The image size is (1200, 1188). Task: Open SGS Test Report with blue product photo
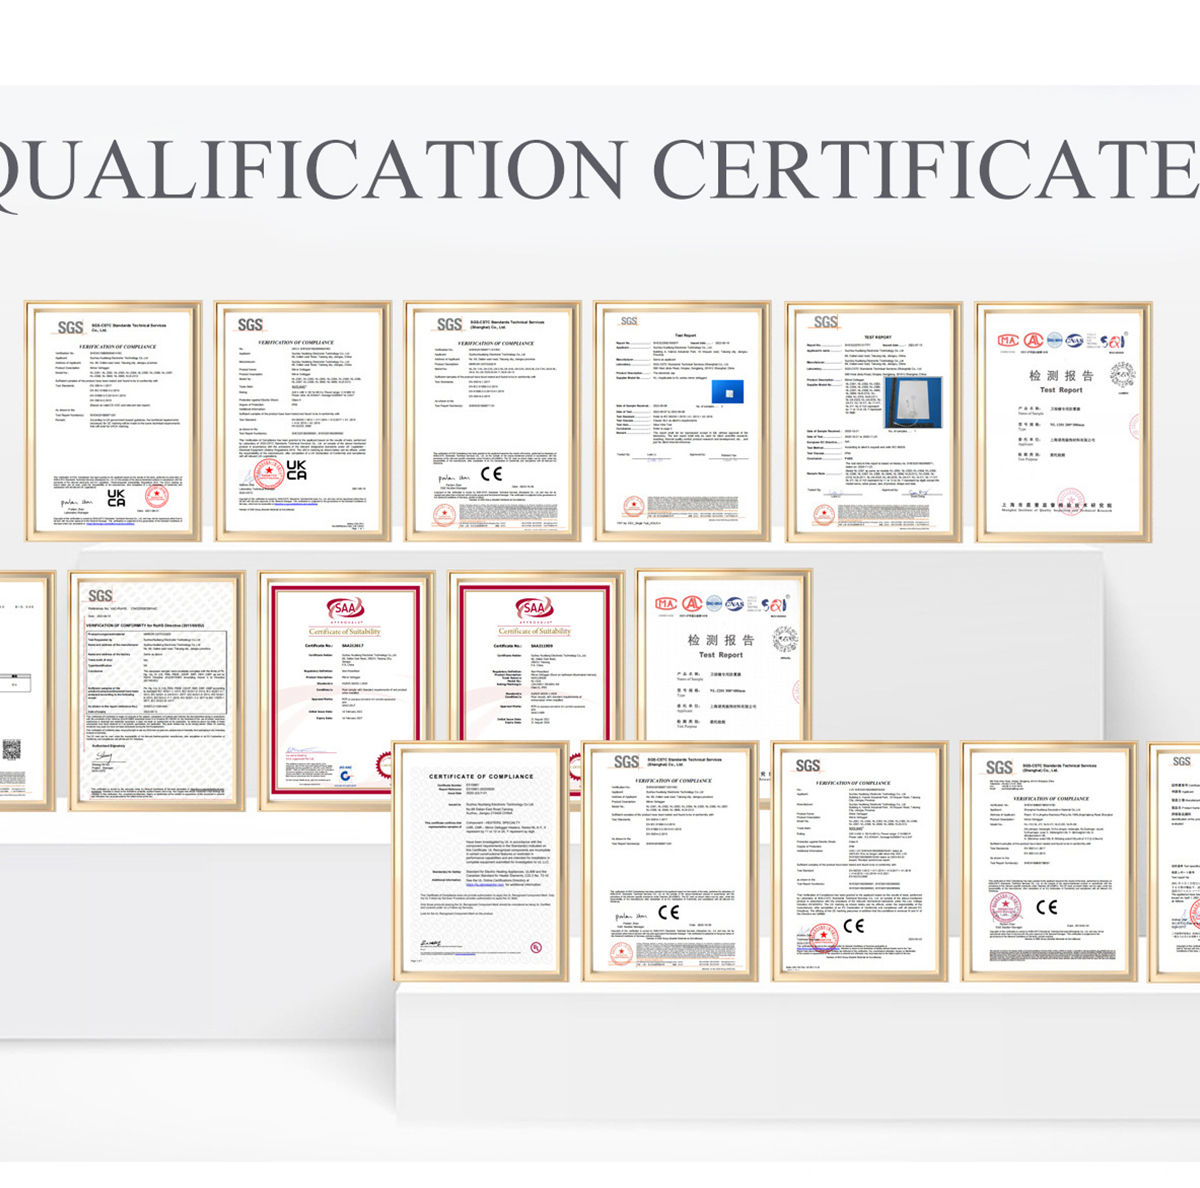[x=682, y=421]
